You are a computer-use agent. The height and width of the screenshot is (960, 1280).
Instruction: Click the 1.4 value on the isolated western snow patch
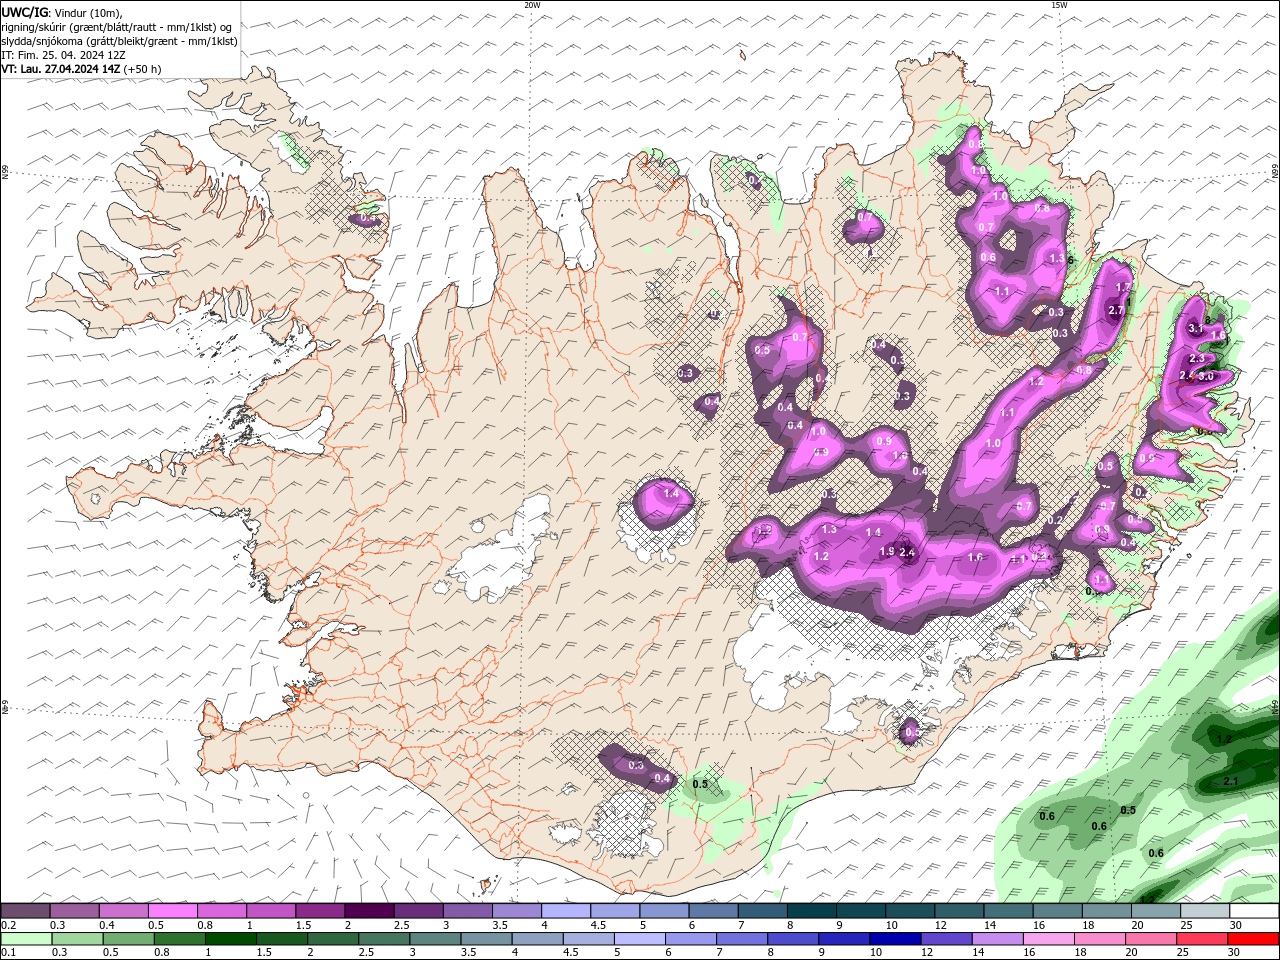(x=671, y=493)
